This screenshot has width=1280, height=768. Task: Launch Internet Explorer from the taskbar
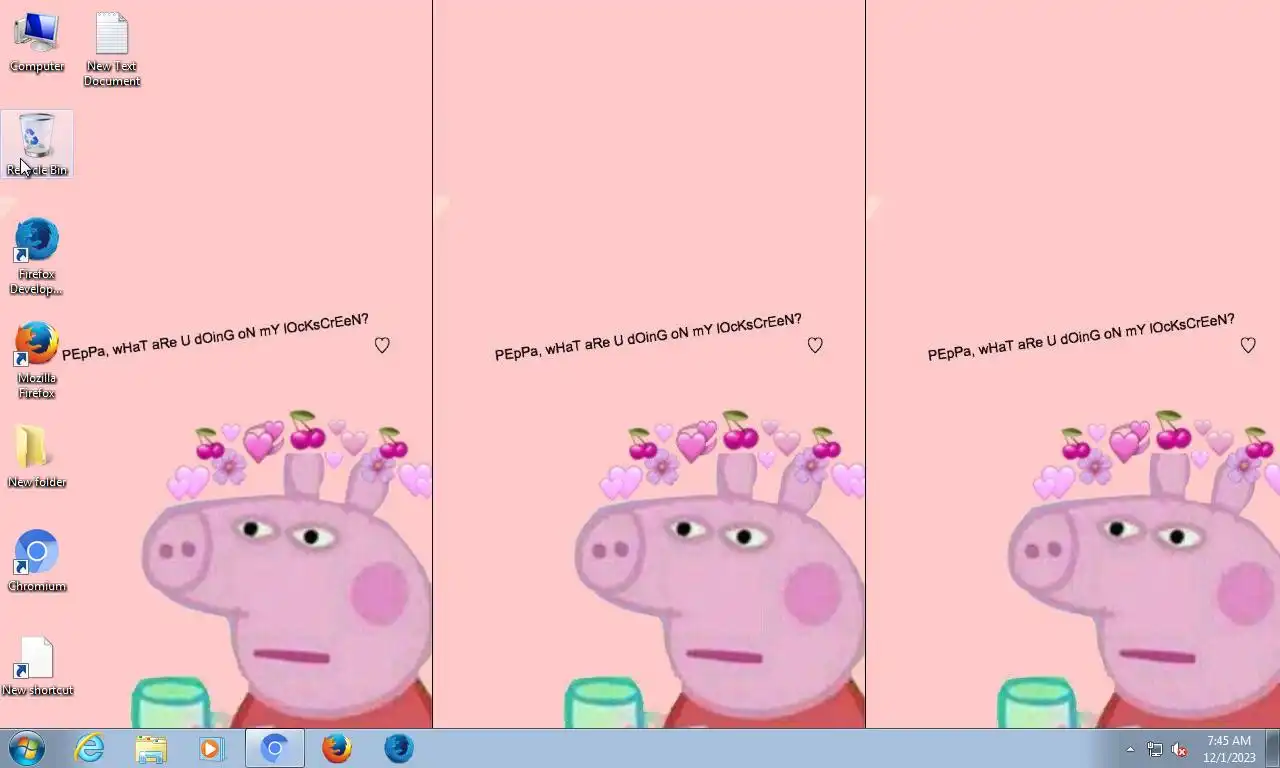90,748
